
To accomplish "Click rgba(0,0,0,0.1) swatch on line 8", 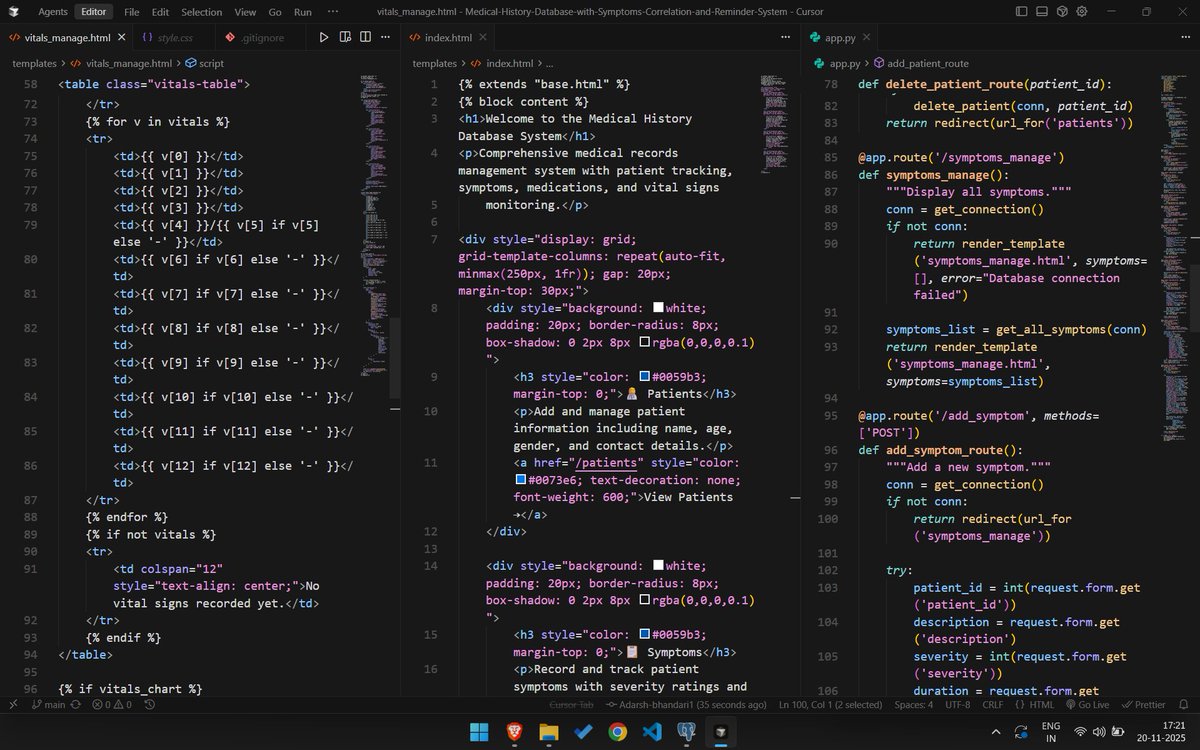I will (644, 343).
